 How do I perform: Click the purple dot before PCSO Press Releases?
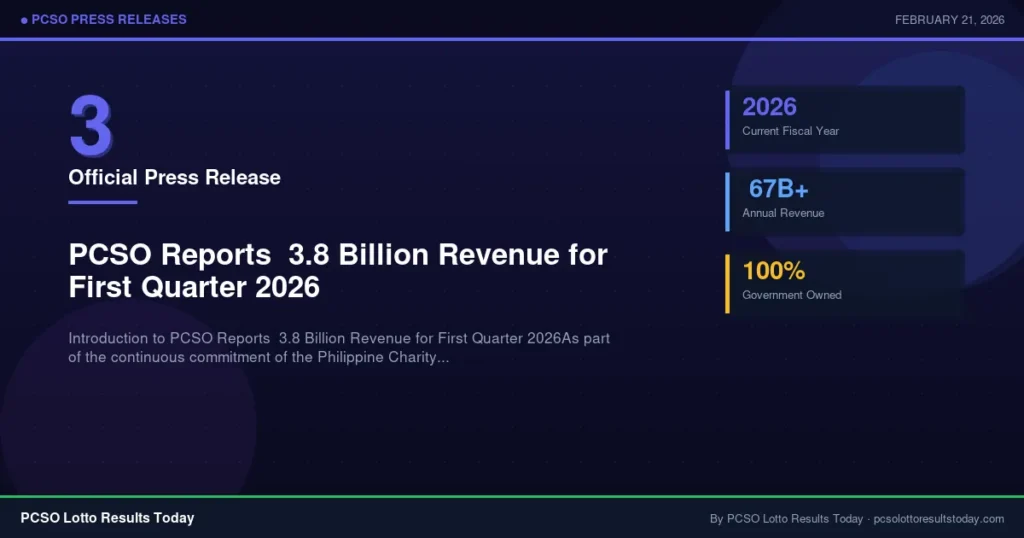coord(24,20)
